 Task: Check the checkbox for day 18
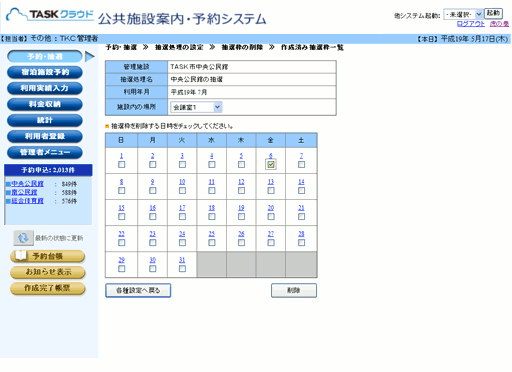pos(212,216)
